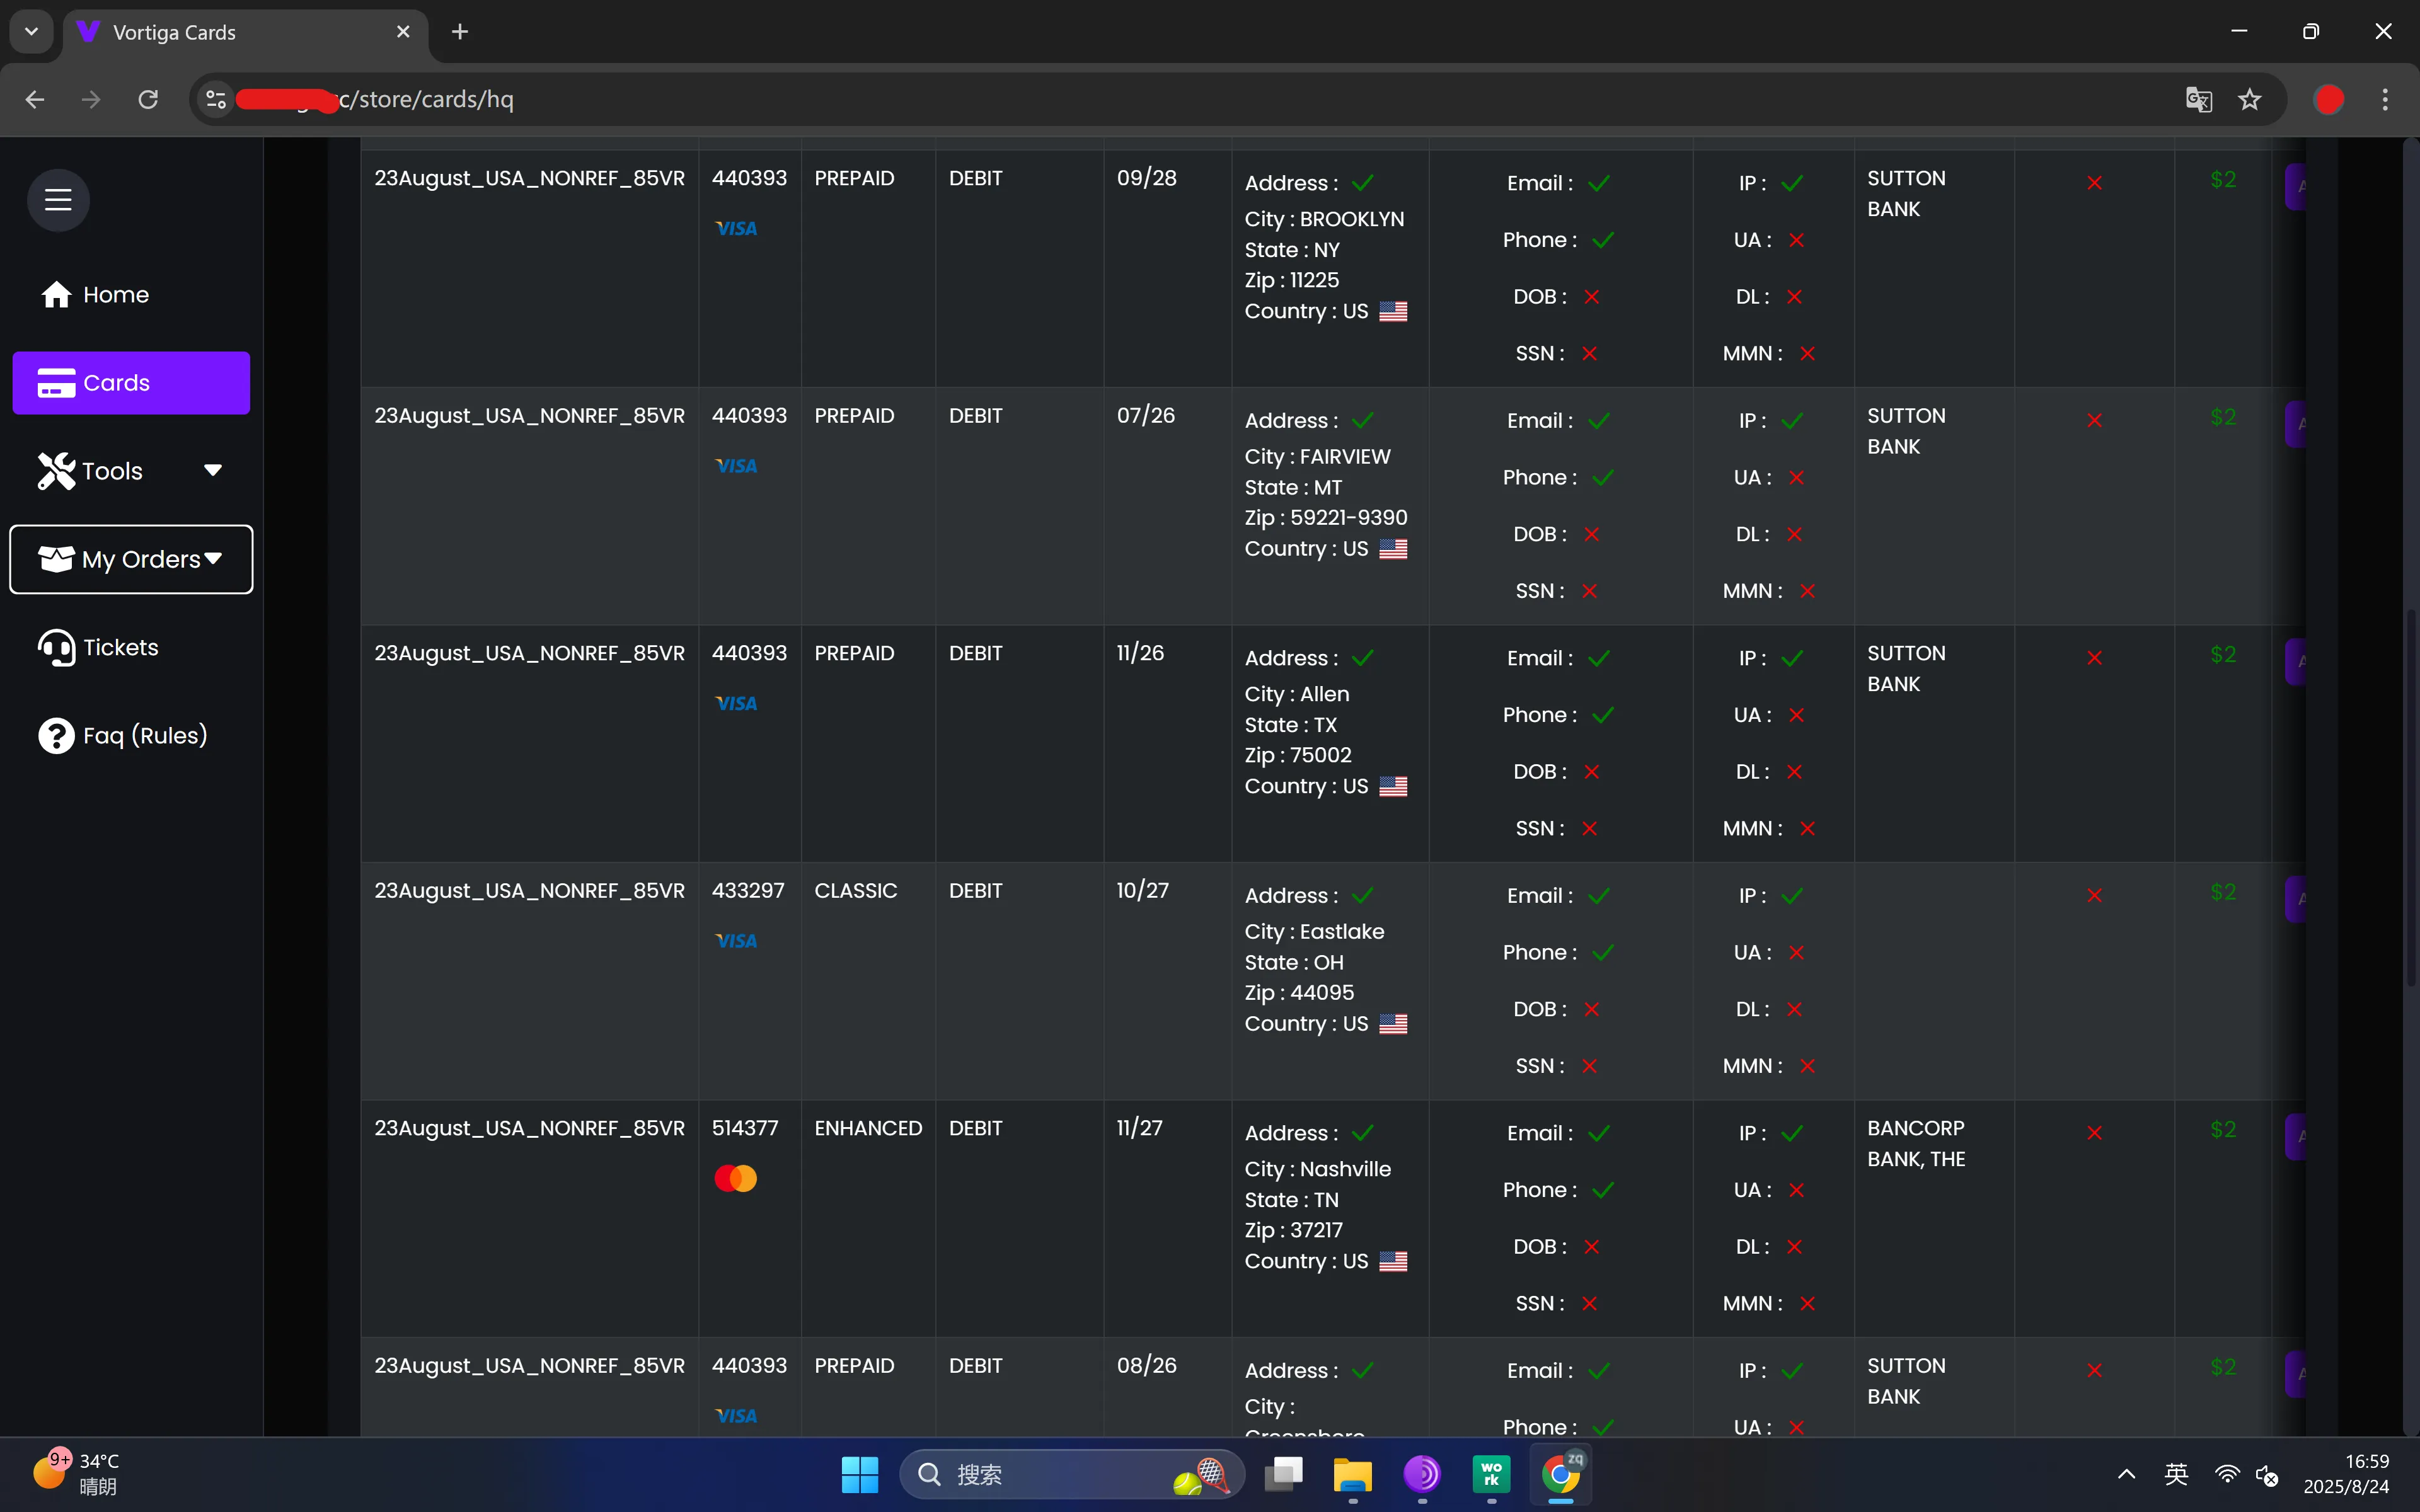Viewport: 2420px width, 1512px height.
Task: View site information icon
Action: [x=216, y=99]
